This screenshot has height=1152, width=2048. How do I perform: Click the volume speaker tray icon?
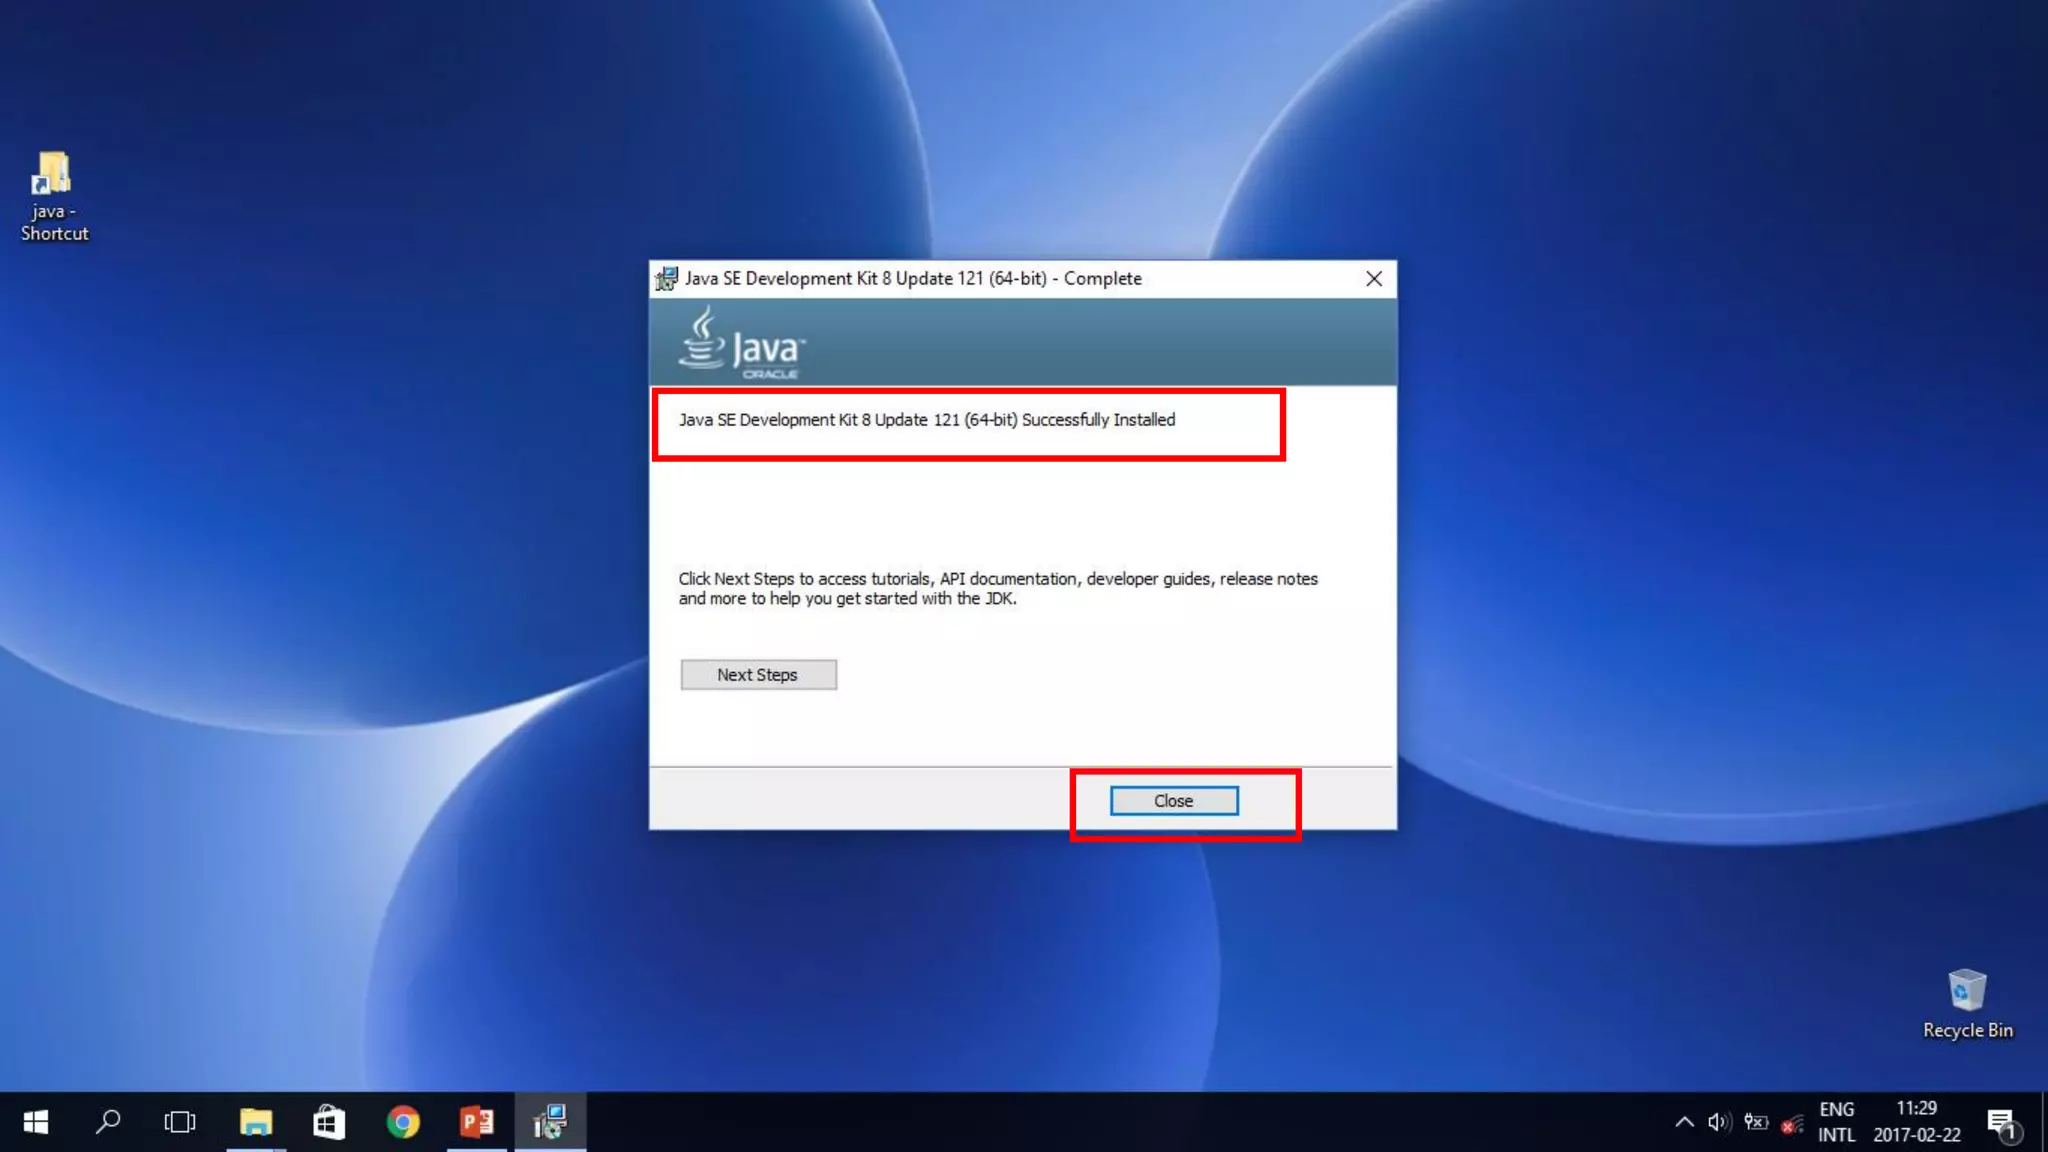tap(1719, 1122)
